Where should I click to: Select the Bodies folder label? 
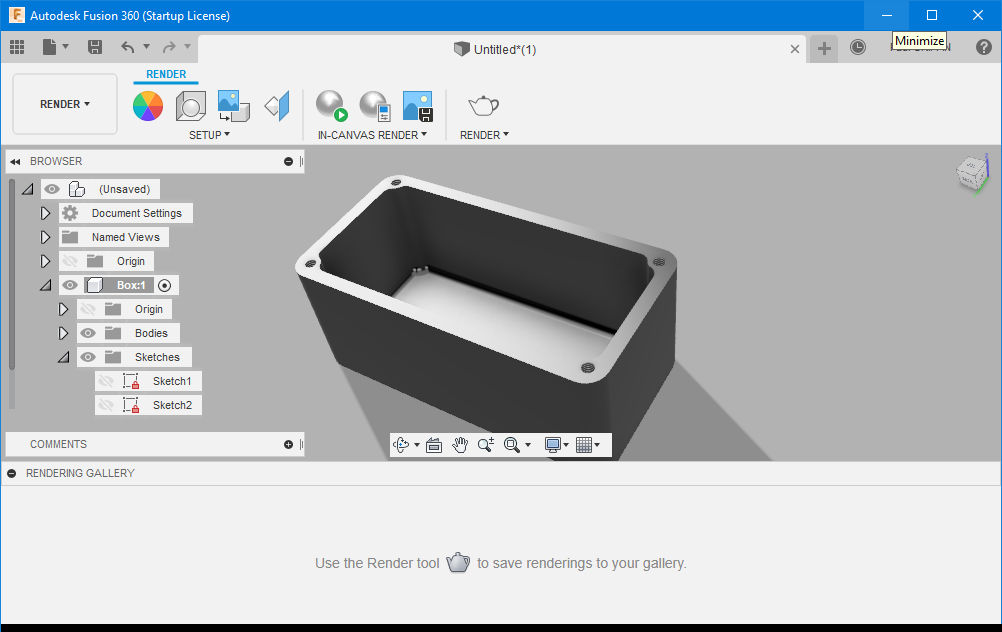[x=151, y=333]
